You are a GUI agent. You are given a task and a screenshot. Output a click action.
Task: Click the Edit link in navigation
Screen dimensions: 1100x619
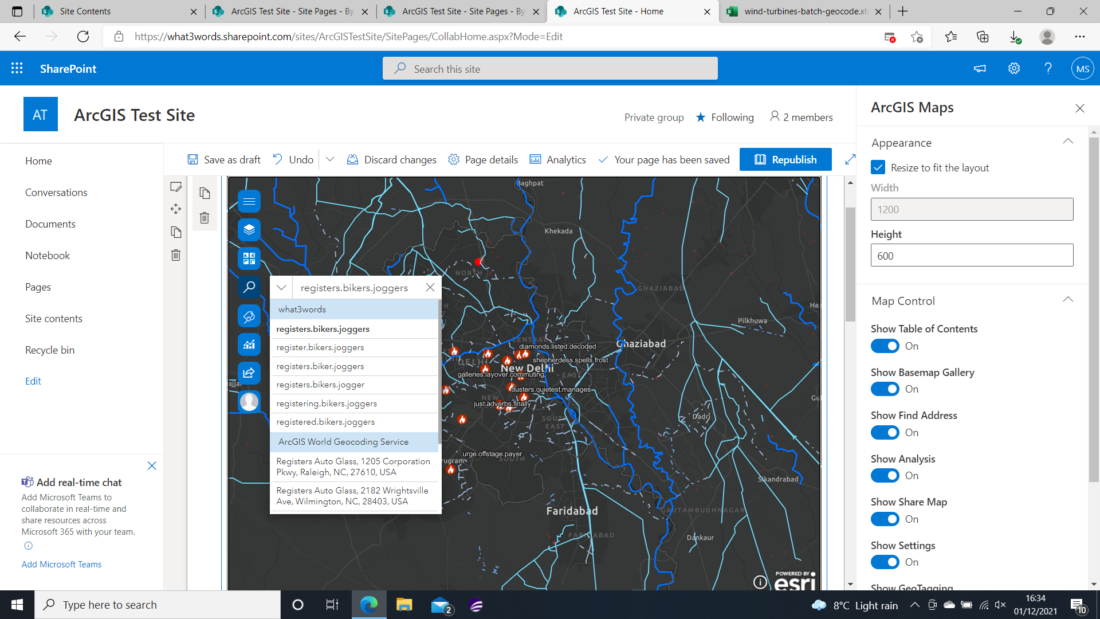click(33, 381)
